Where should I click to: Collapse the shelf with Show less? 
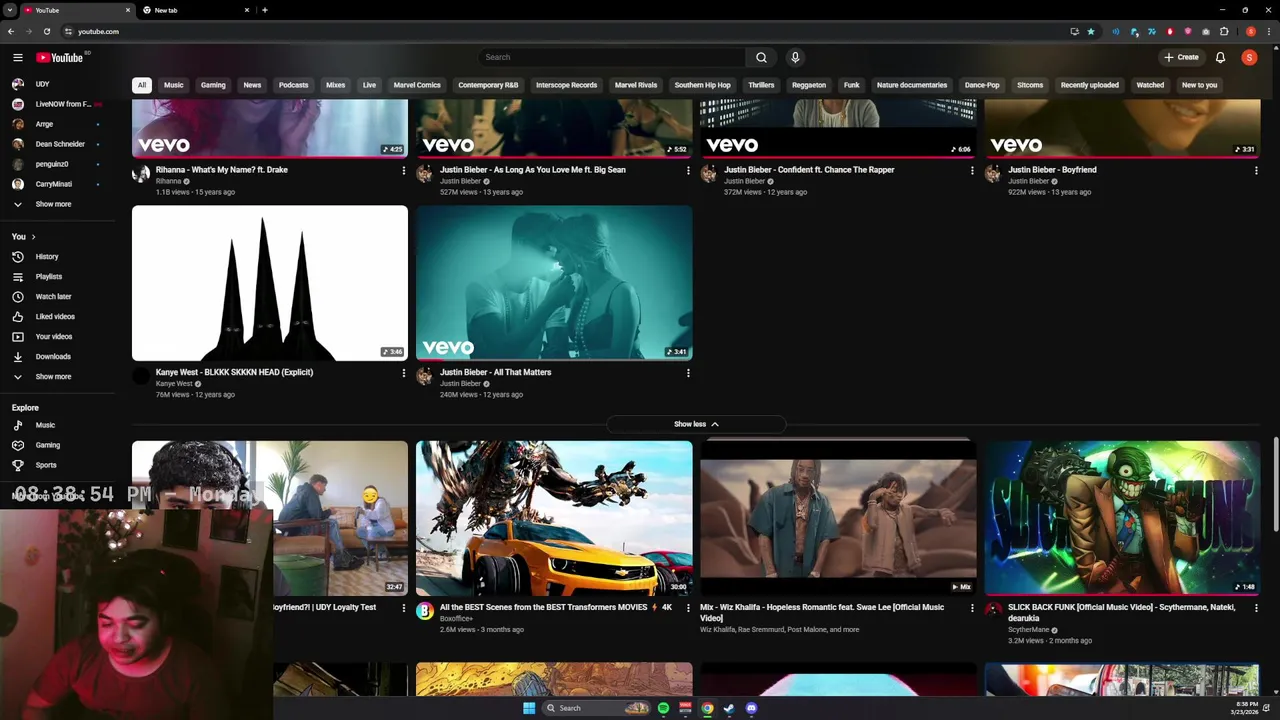[696, 424]
